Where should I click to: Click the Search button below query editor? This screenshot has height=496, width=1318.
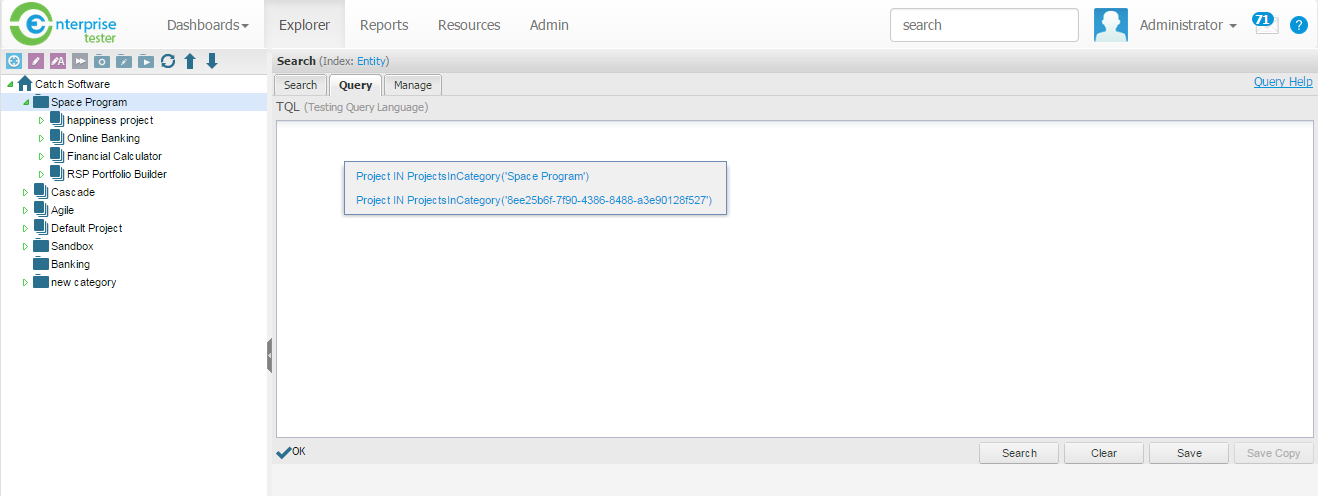tap(1019, 453)
